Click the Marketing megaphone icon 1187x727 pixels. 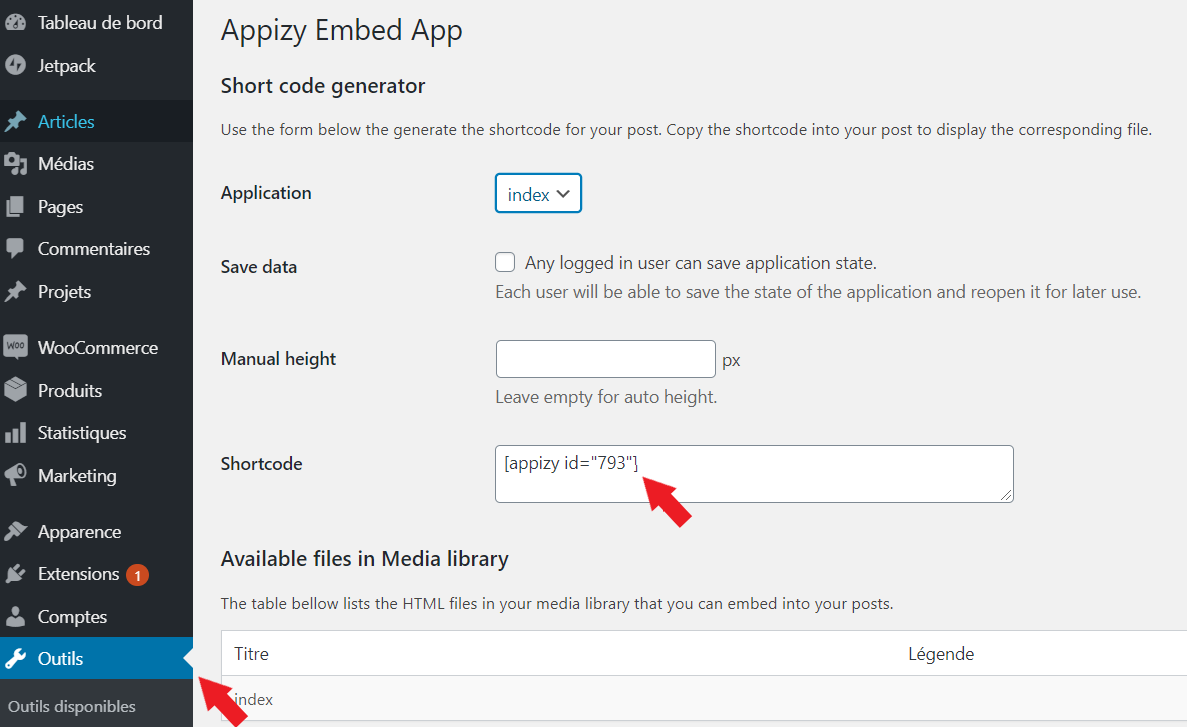coord(15,476)
